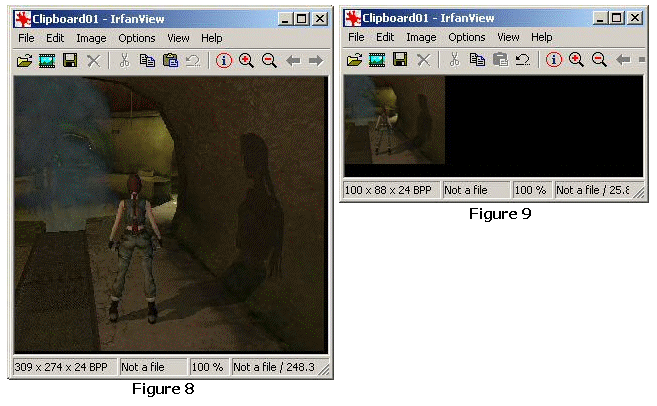Screen dimensions: 657x406
Task: Open Help menu in Figure 8 window
Action: (x=212, y=38)
